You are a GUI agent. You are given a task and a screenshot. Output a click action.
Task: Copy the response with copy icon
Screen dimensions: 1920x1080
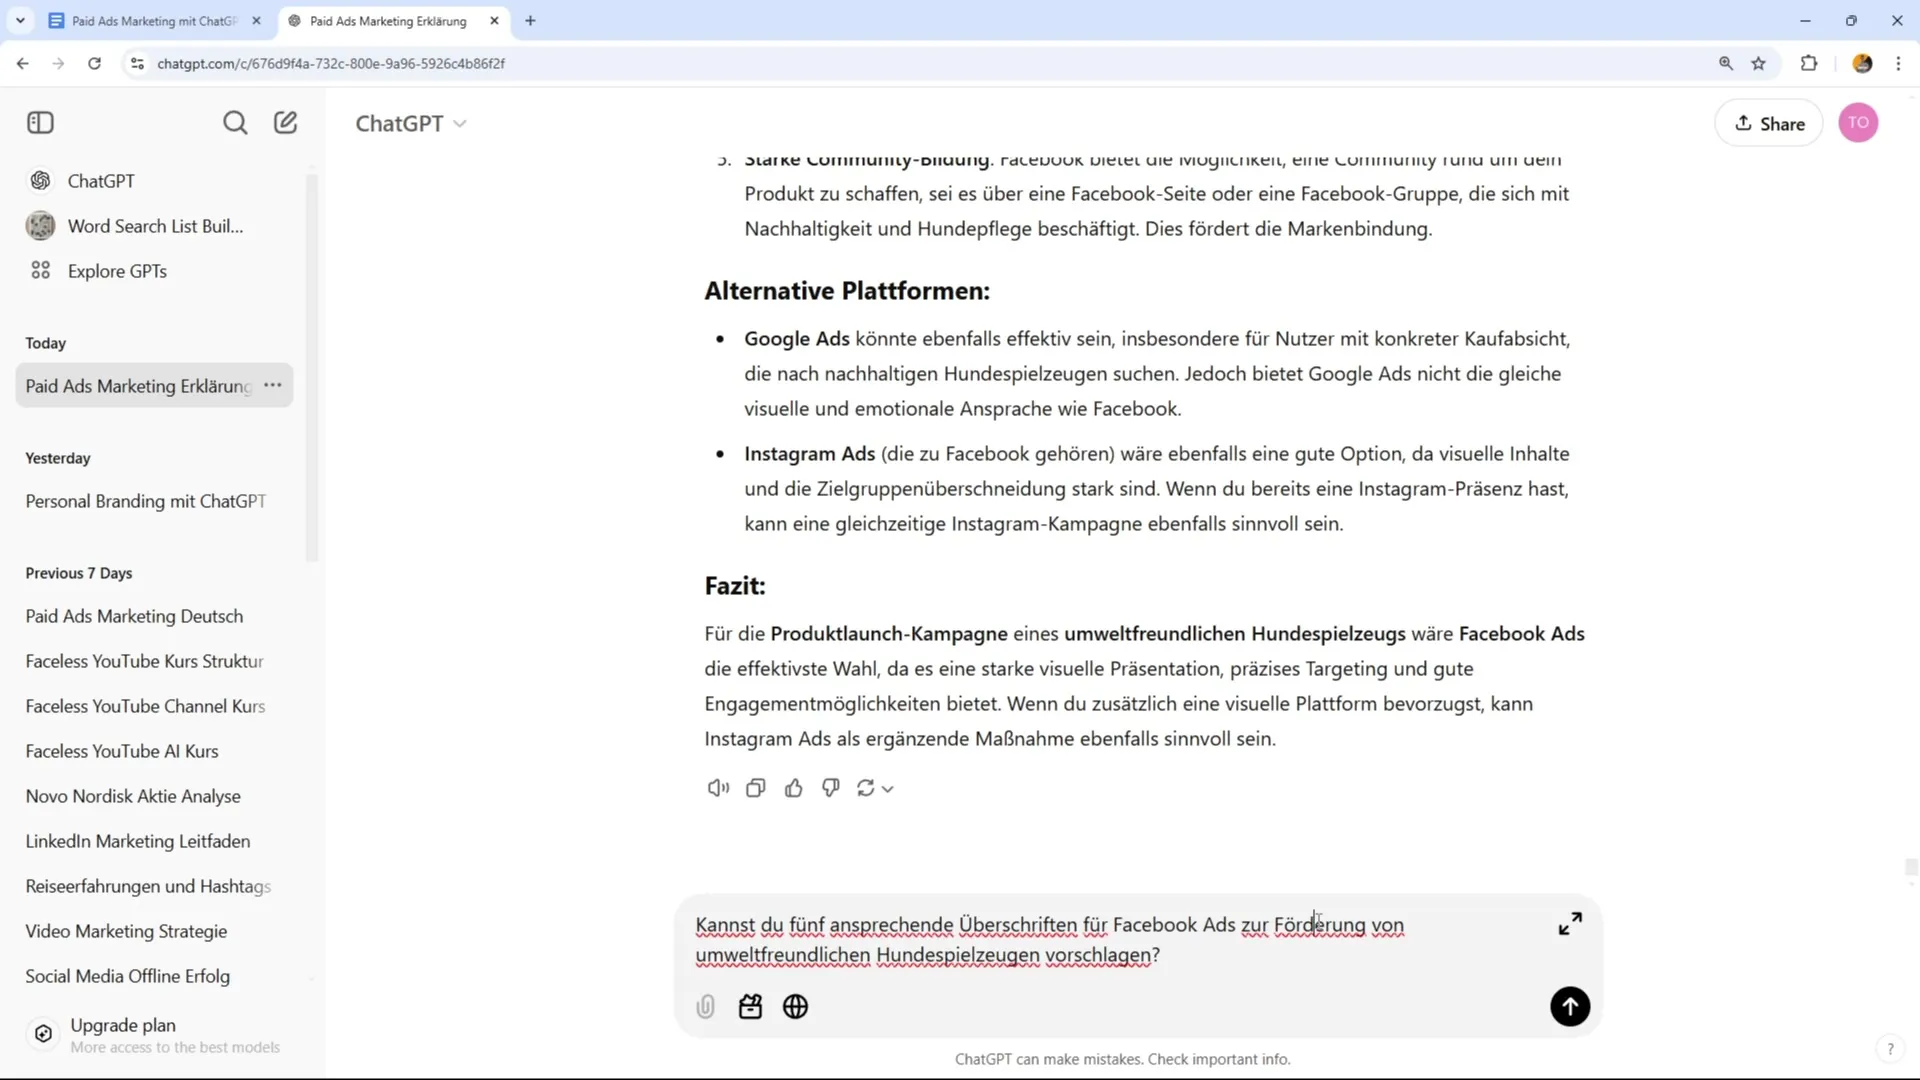pyautogui.click(x=756, y=788)
